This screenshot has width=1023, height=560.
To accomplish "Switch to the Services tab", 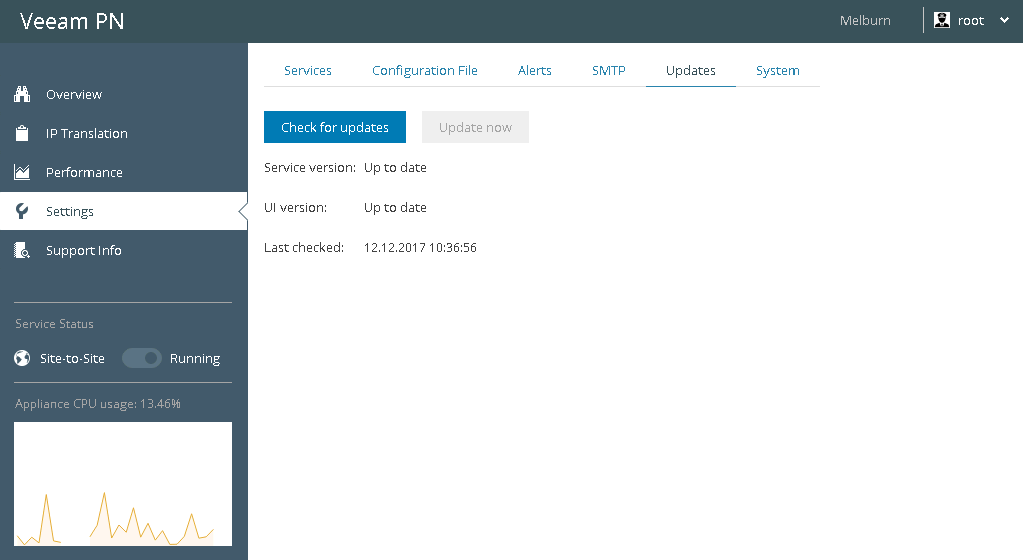I will click(307, 70).
